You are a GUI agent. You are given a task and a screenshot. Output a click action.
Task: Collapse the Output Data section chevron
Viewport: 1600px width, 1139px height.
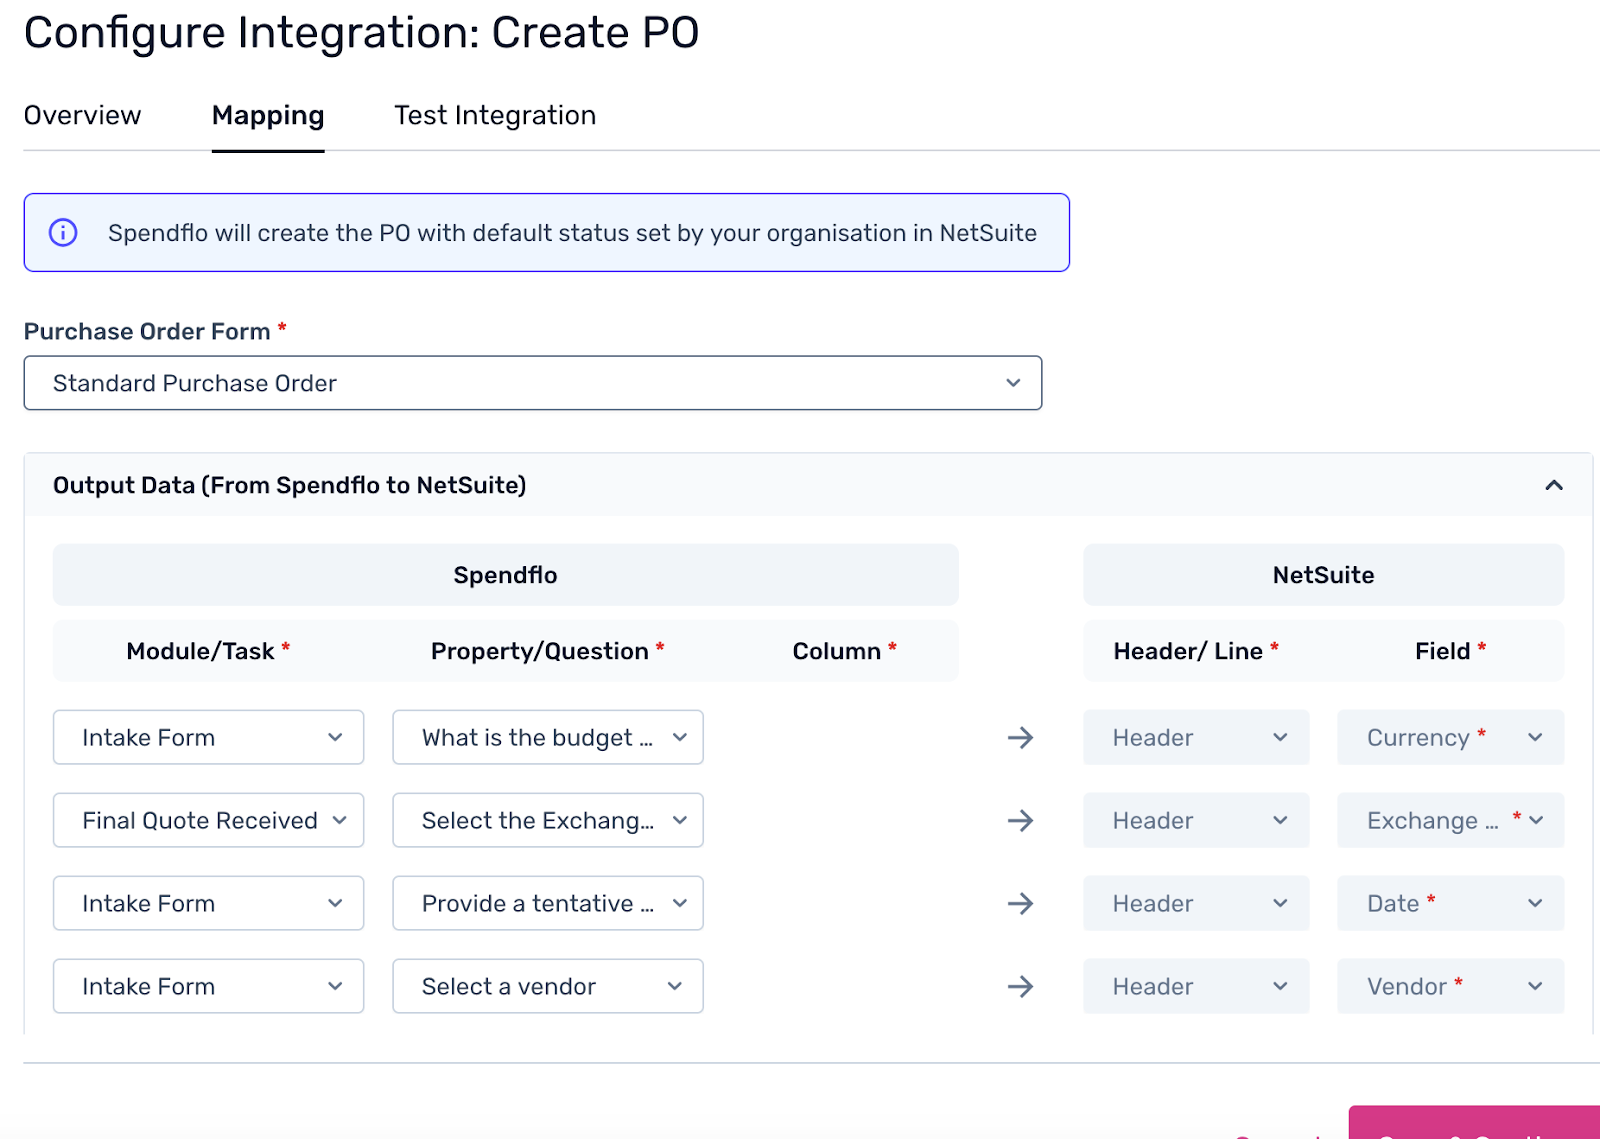click(x=1553, y=486)
